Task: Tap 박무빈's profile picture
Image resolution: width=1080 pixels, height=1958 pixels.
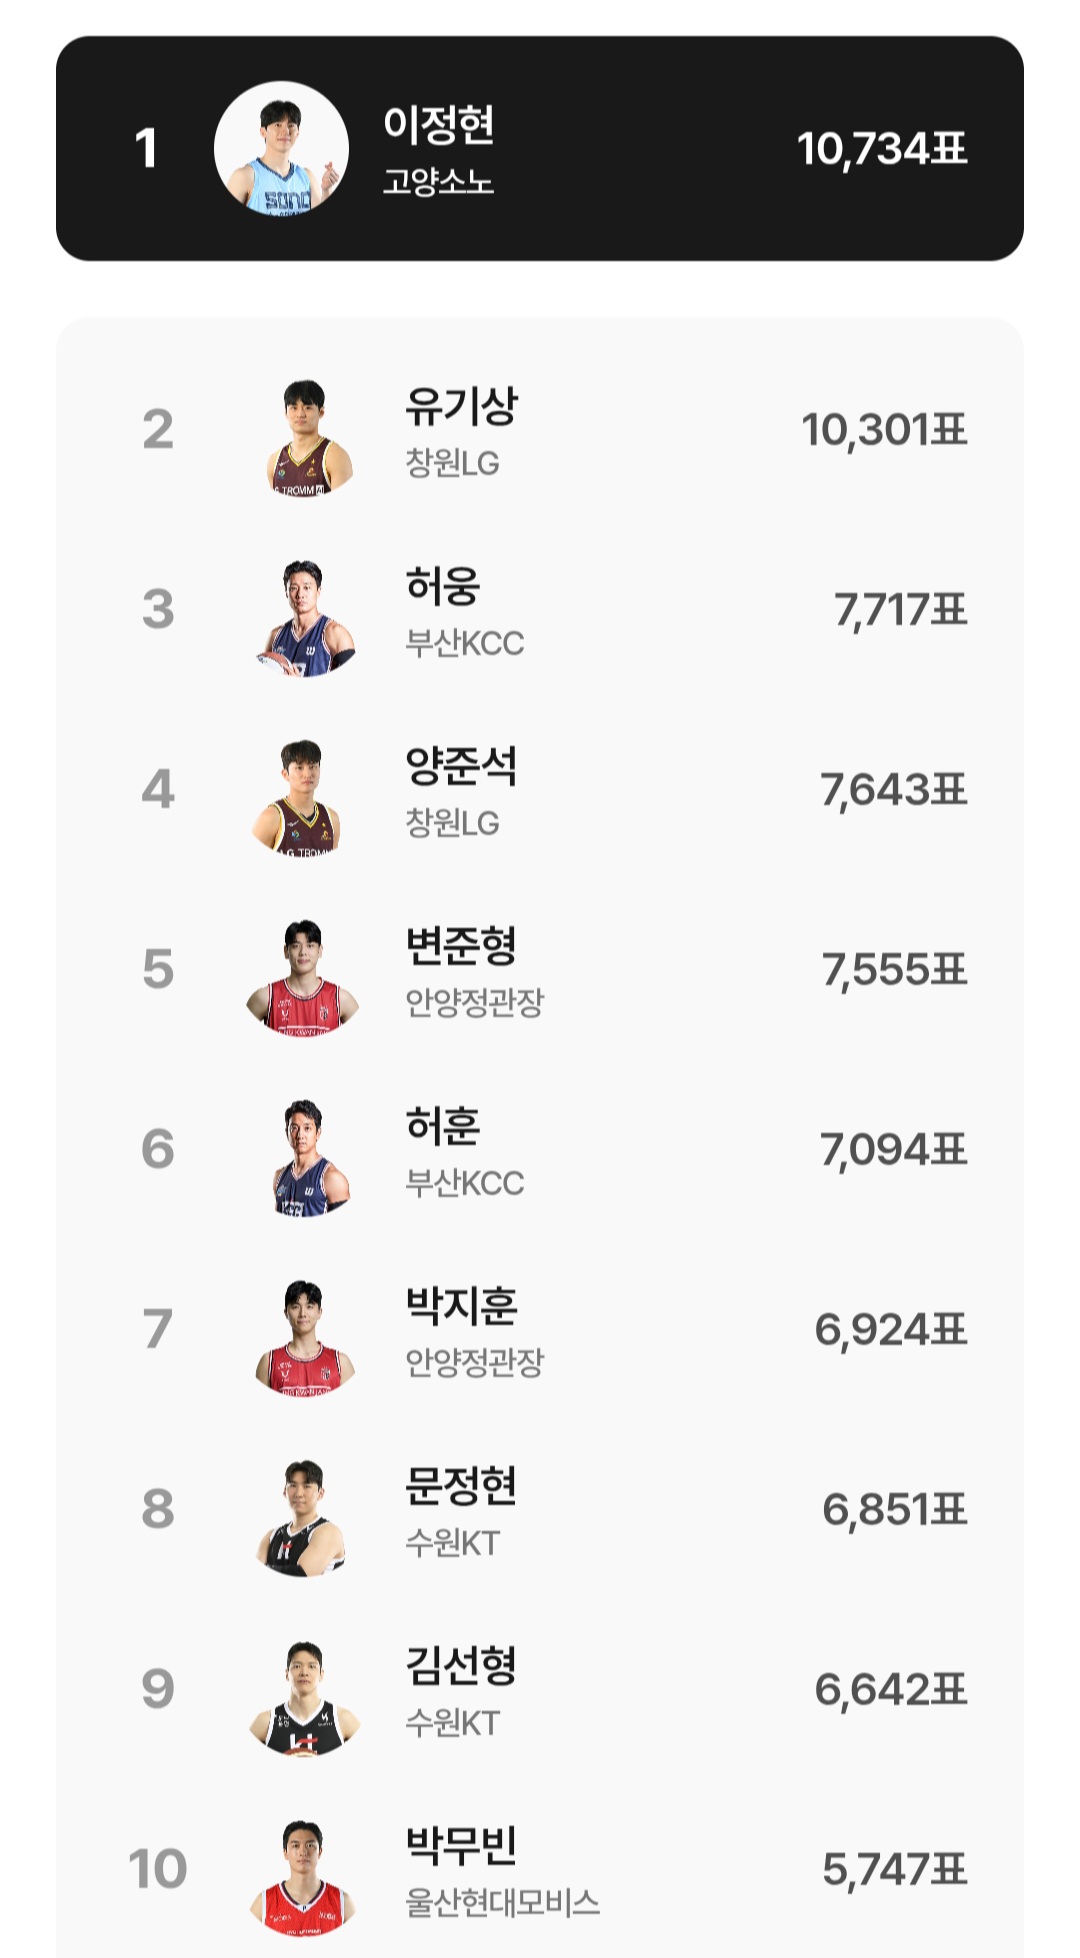Action: coord(304,1877)
